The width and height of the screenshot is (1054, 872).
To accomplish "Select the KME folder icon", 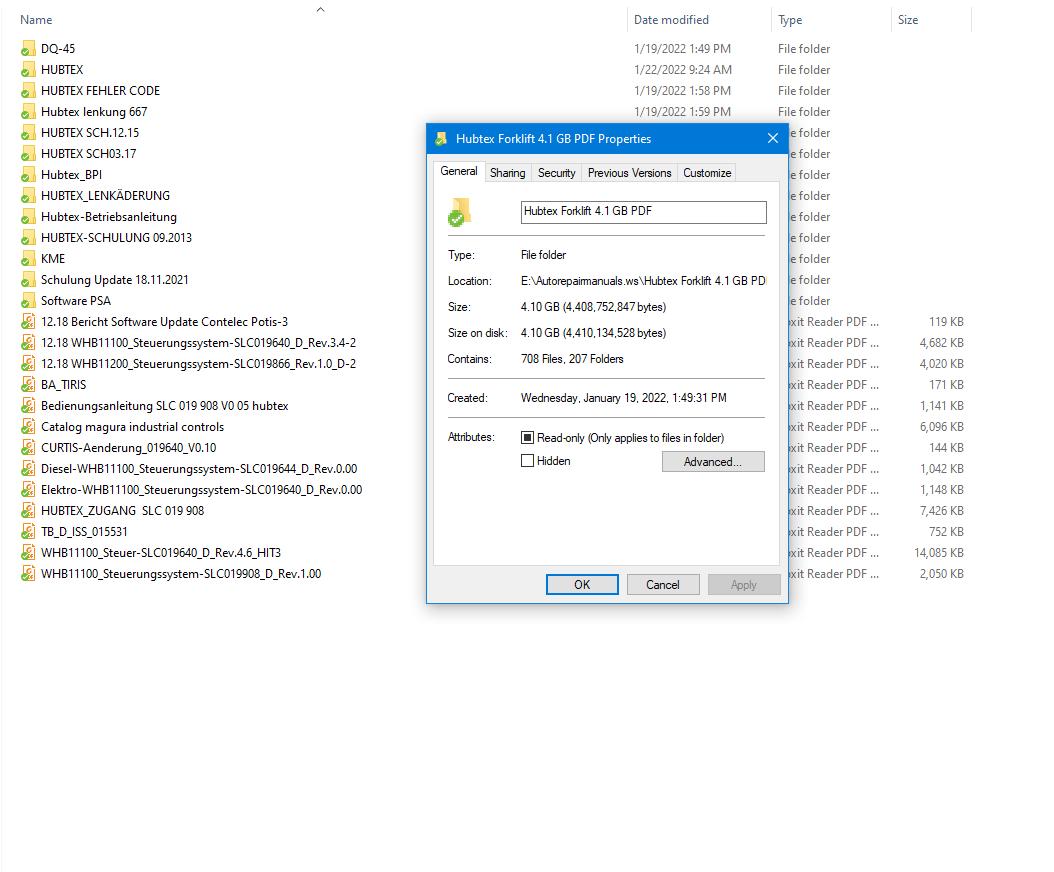I will [28, 259].
